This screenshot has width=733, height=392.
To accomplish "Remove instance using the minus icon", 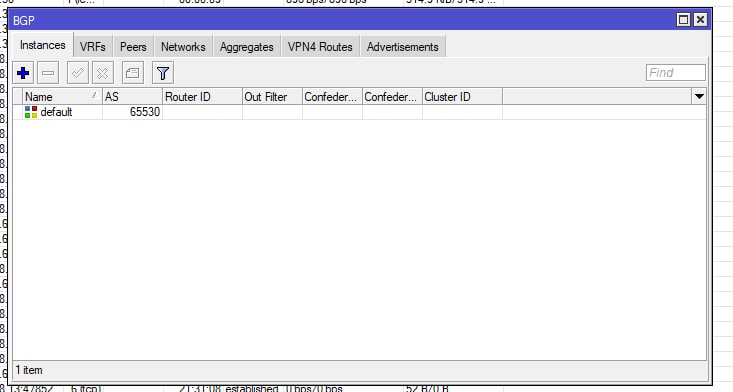I will (48, 73).
